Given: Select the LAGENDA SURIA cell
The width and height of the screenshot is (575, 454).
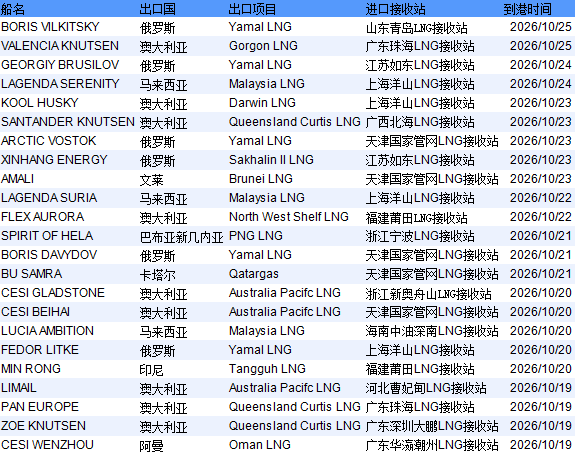Looking at the screenshot, I should 49,198.
